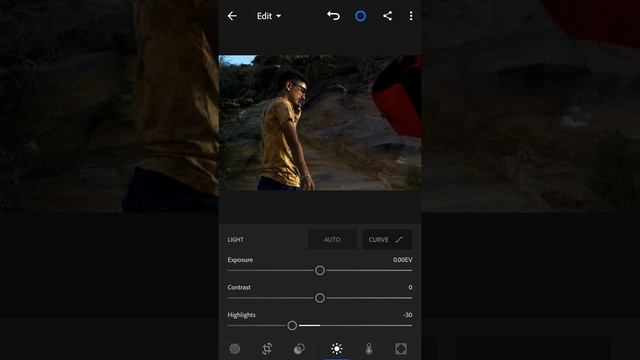Viewport: 640px width, 360px height.
Task: Select the Light sun icon tab
Action: pyautogui.click(x=337, y=349)
